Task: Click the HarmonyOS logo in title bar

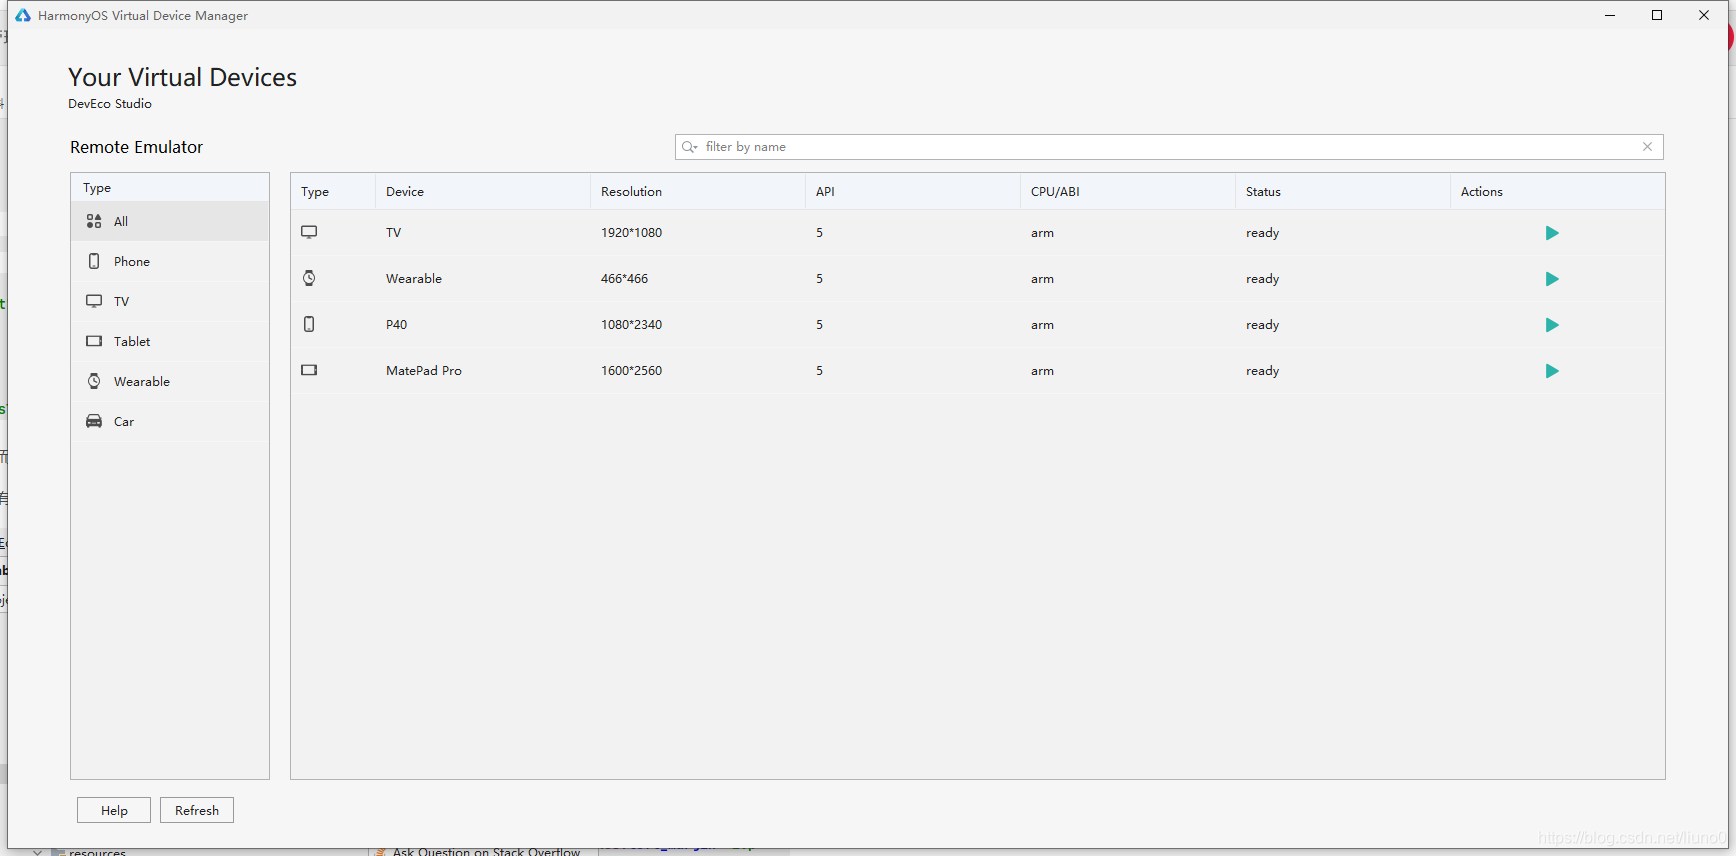Action: (x=23, y=15)
